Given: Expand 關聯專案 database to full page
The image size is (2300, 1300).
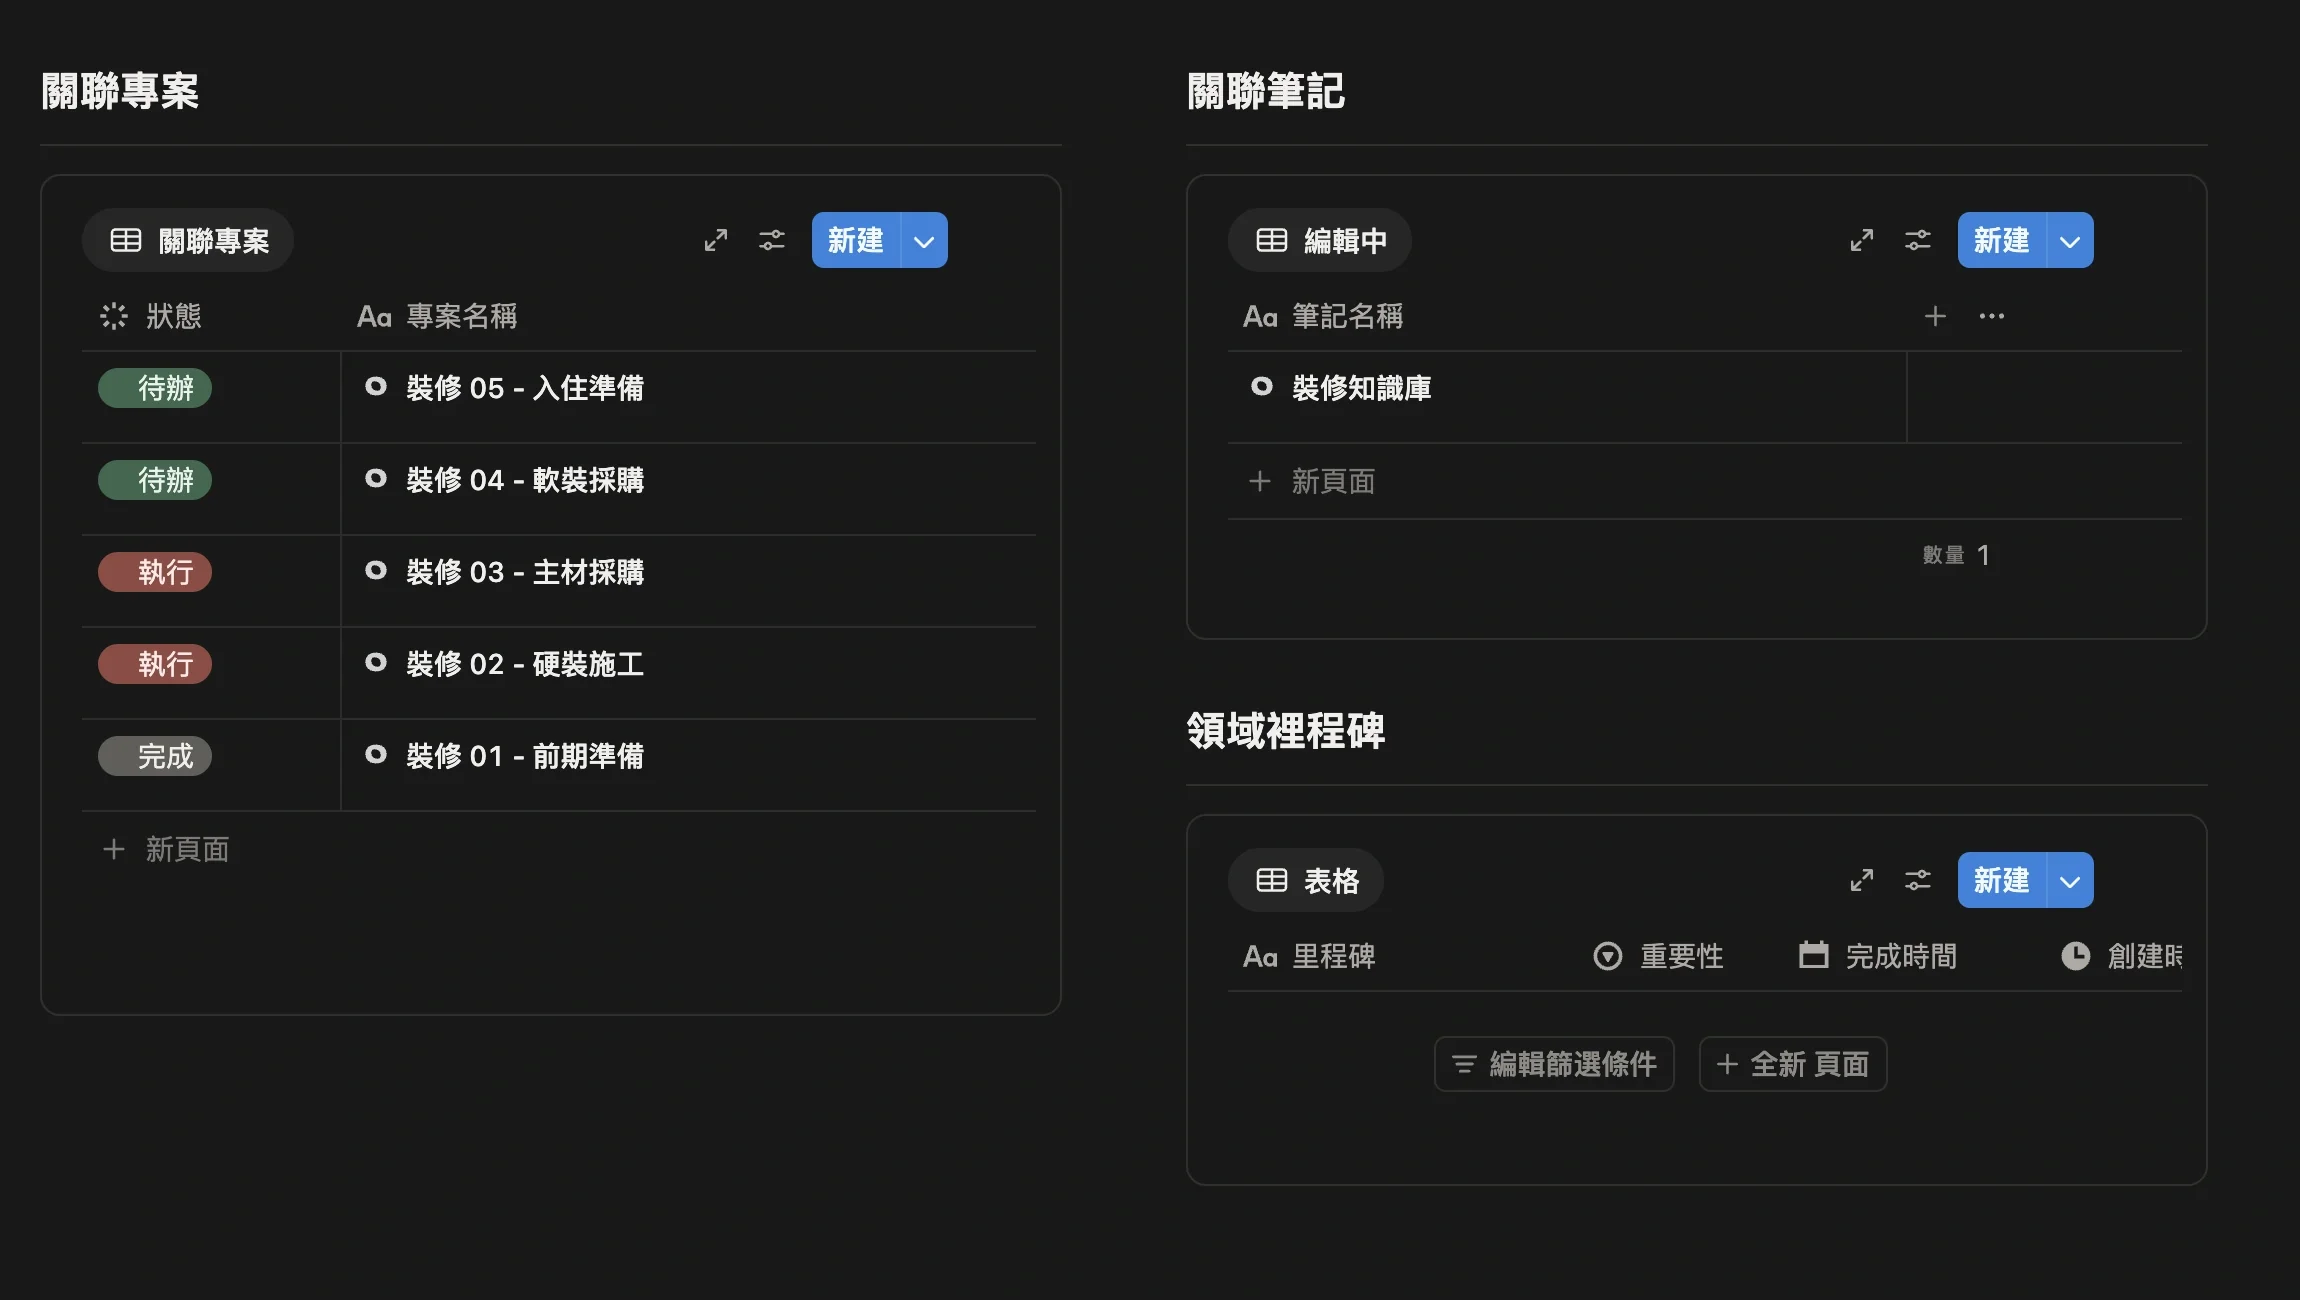Looking at the screenshot, I should pyautogui.click(x=715, y=240).
